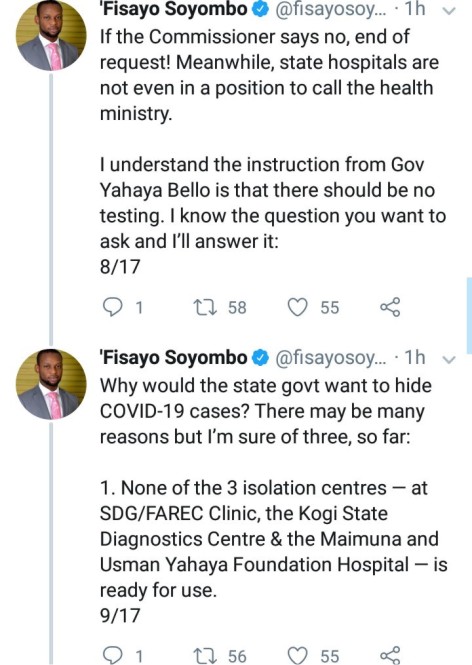Retweet the 8/17 tweet

[x=205, y=307]
